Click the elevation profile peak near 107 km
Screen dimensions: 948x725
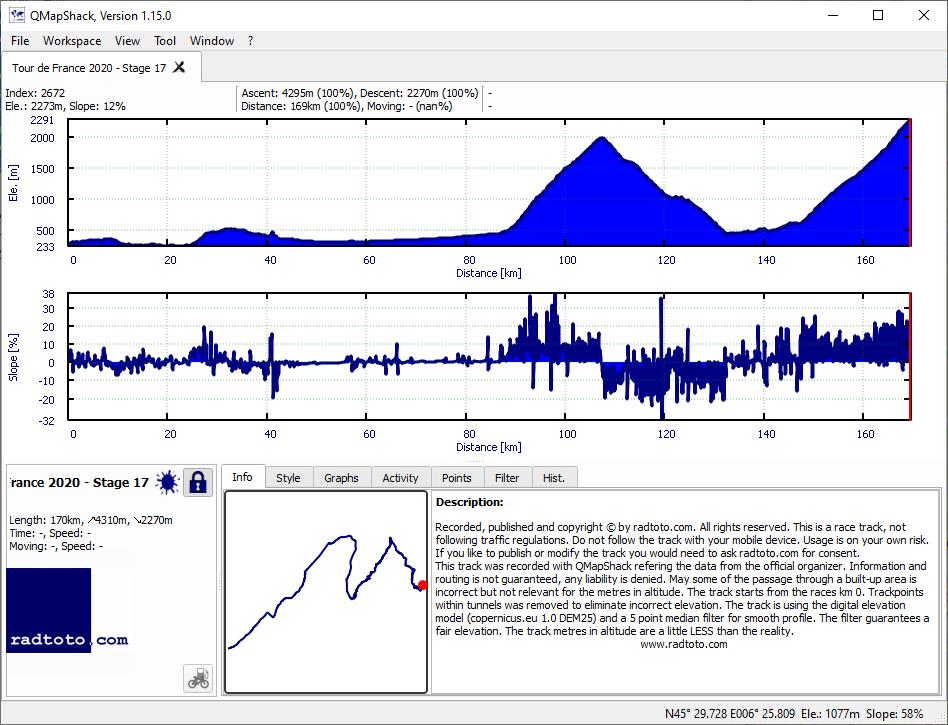(x=602, y=138)
